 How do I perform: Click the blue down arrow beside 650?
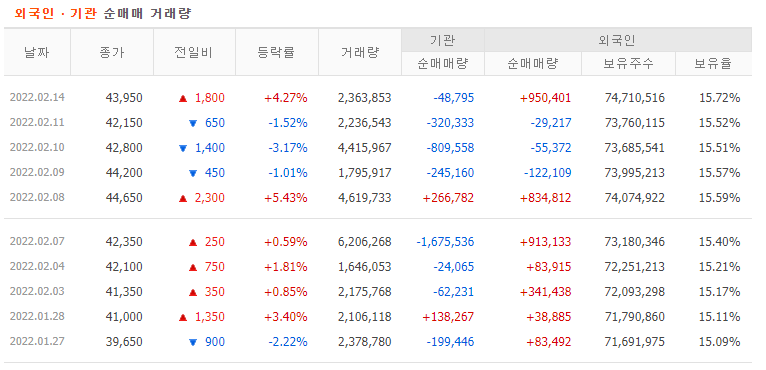click(x=193, y=123)
